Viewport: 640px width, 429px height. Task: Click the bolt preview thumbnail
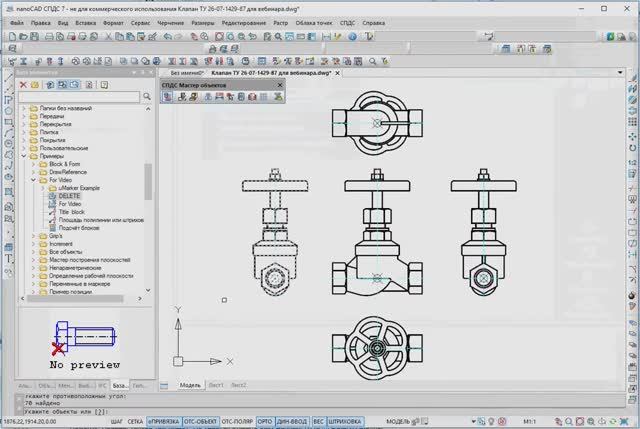pyautogui.click(x=85, y=337)
